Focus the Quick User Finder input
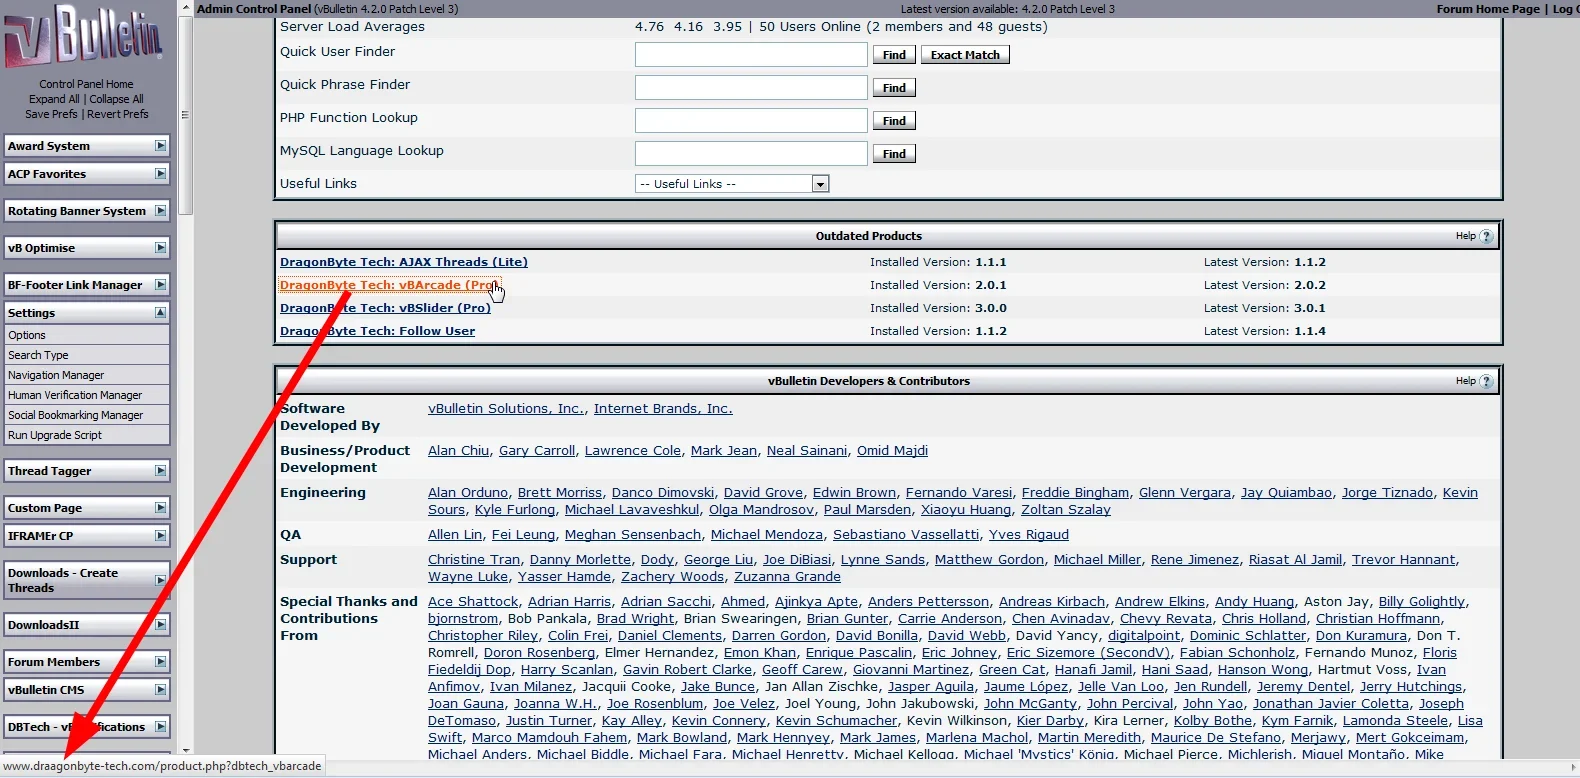The width and height of the screenshot is (1580, 778). tap(751, 54)
